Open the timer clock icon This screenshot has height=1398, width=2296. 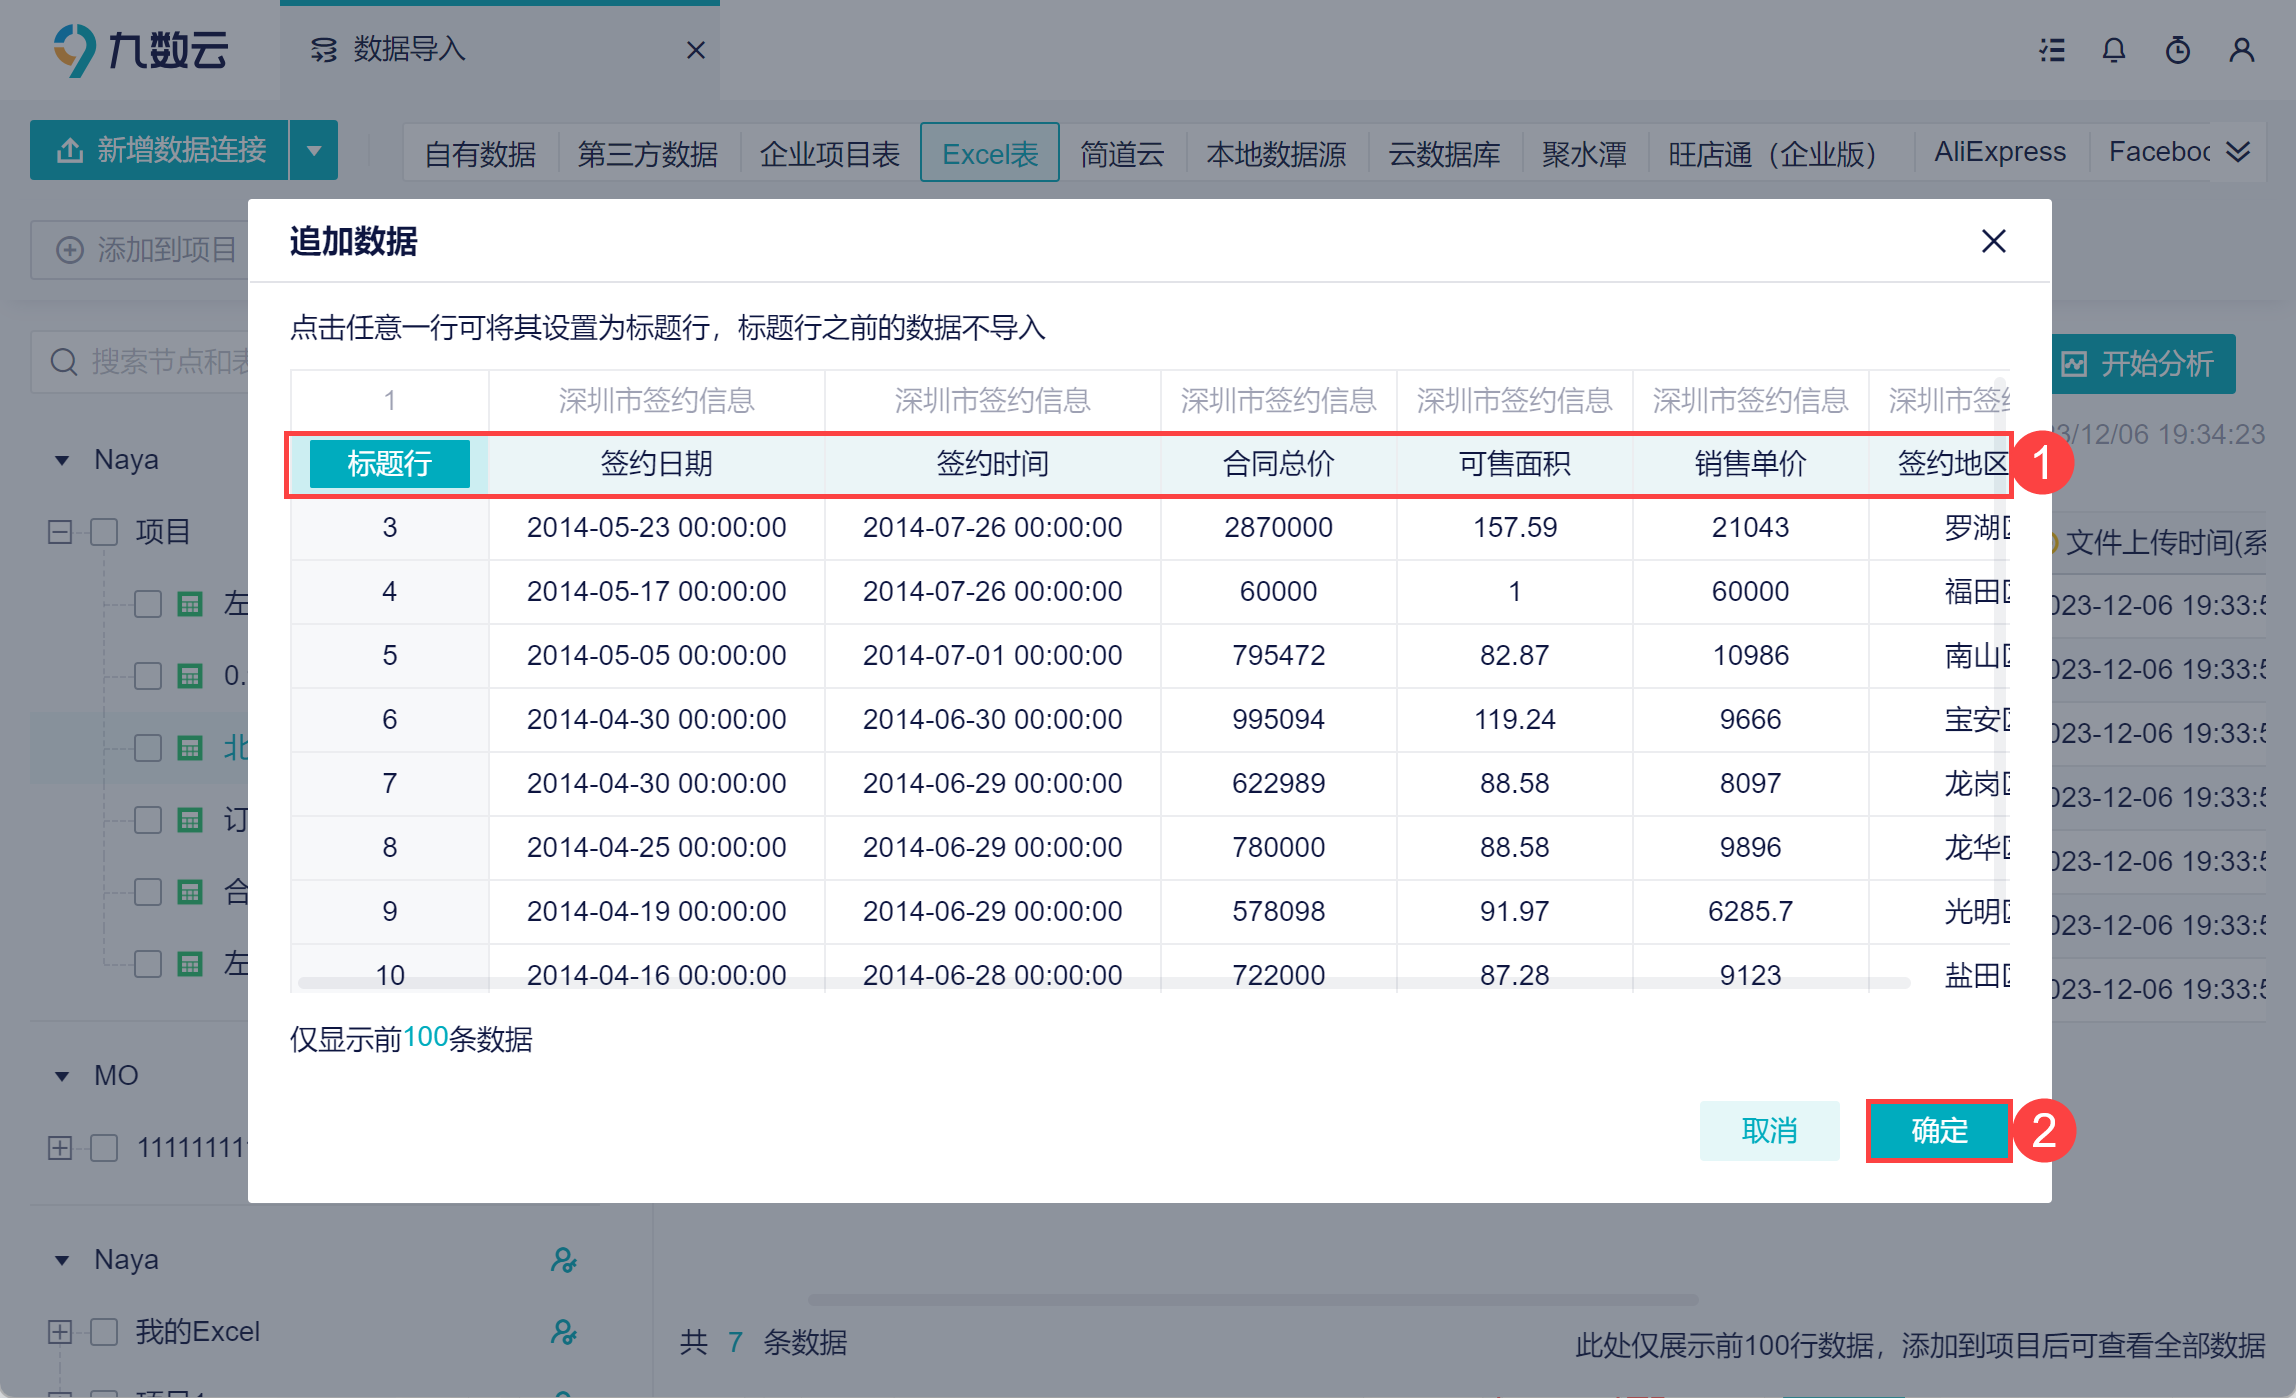point(2178,50)
